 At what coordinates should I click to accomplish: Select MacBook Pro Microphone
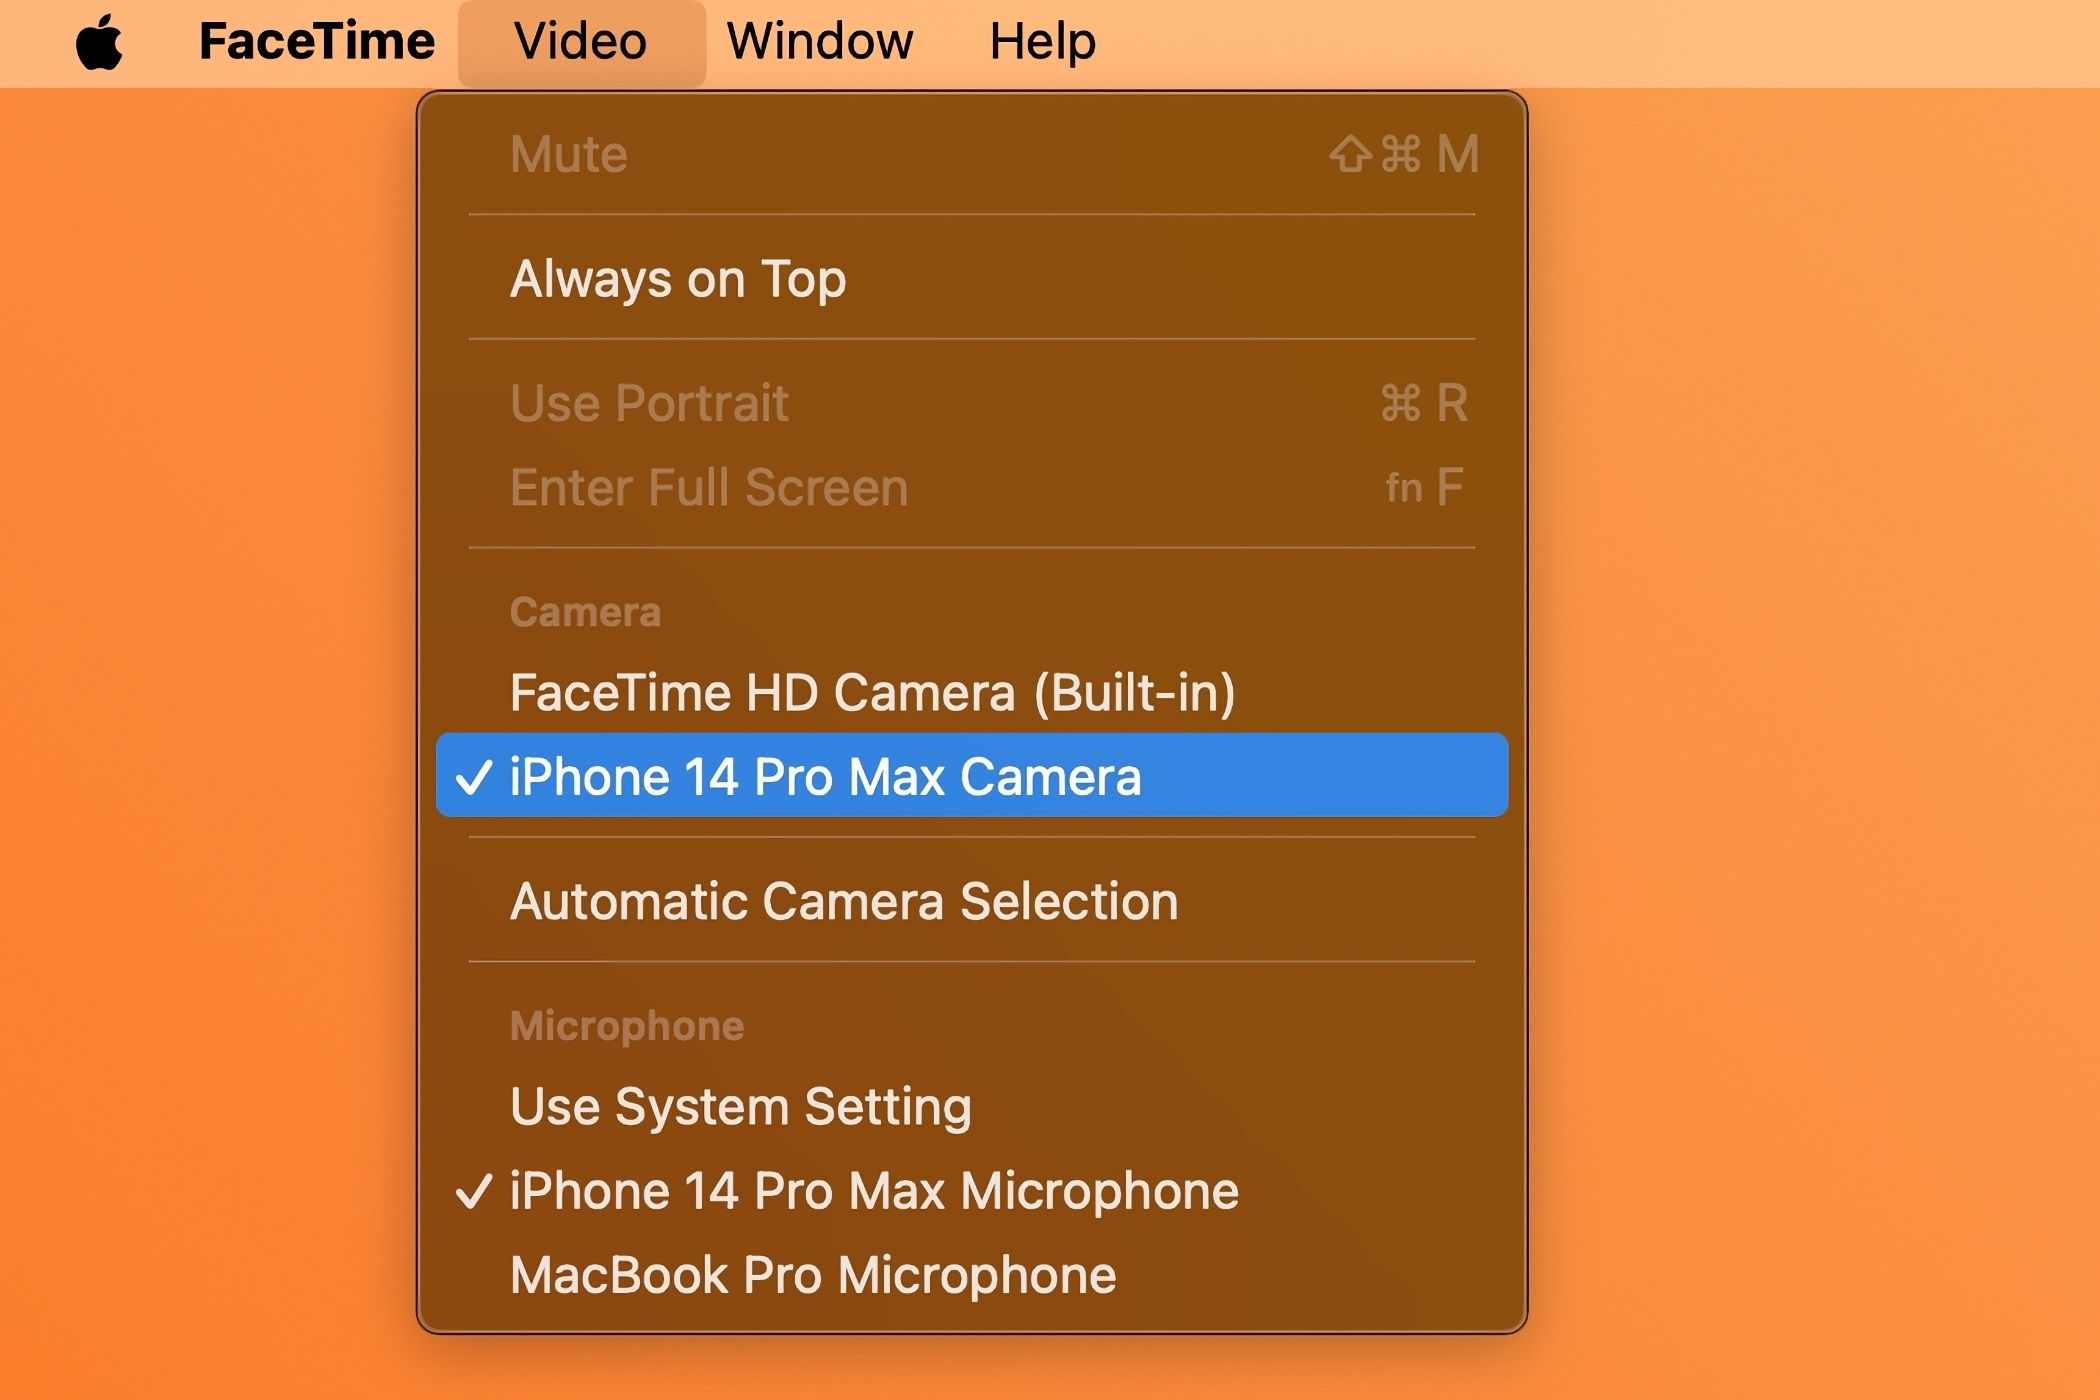point(972,1274)
